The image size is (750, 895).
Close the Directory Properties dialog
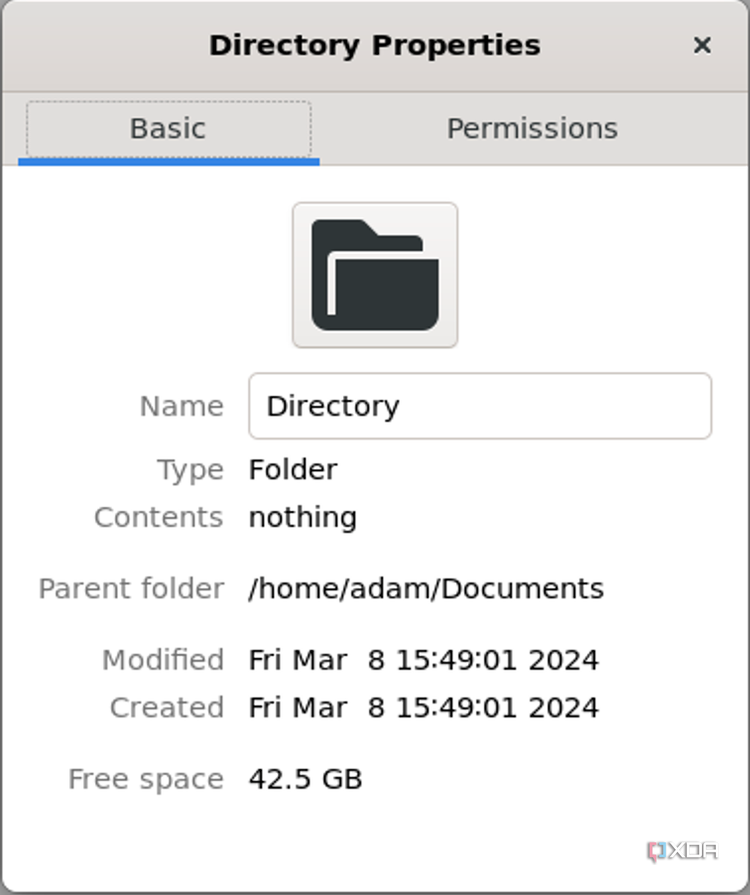tap(702, 45)
